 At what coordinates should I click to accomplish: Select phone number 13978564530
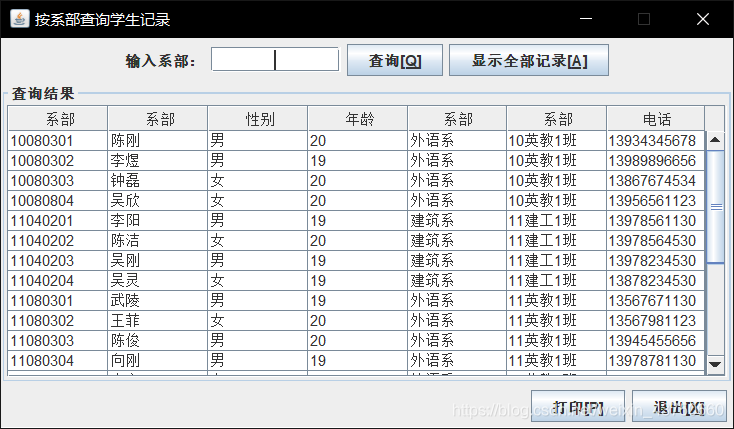click(656, 241)
